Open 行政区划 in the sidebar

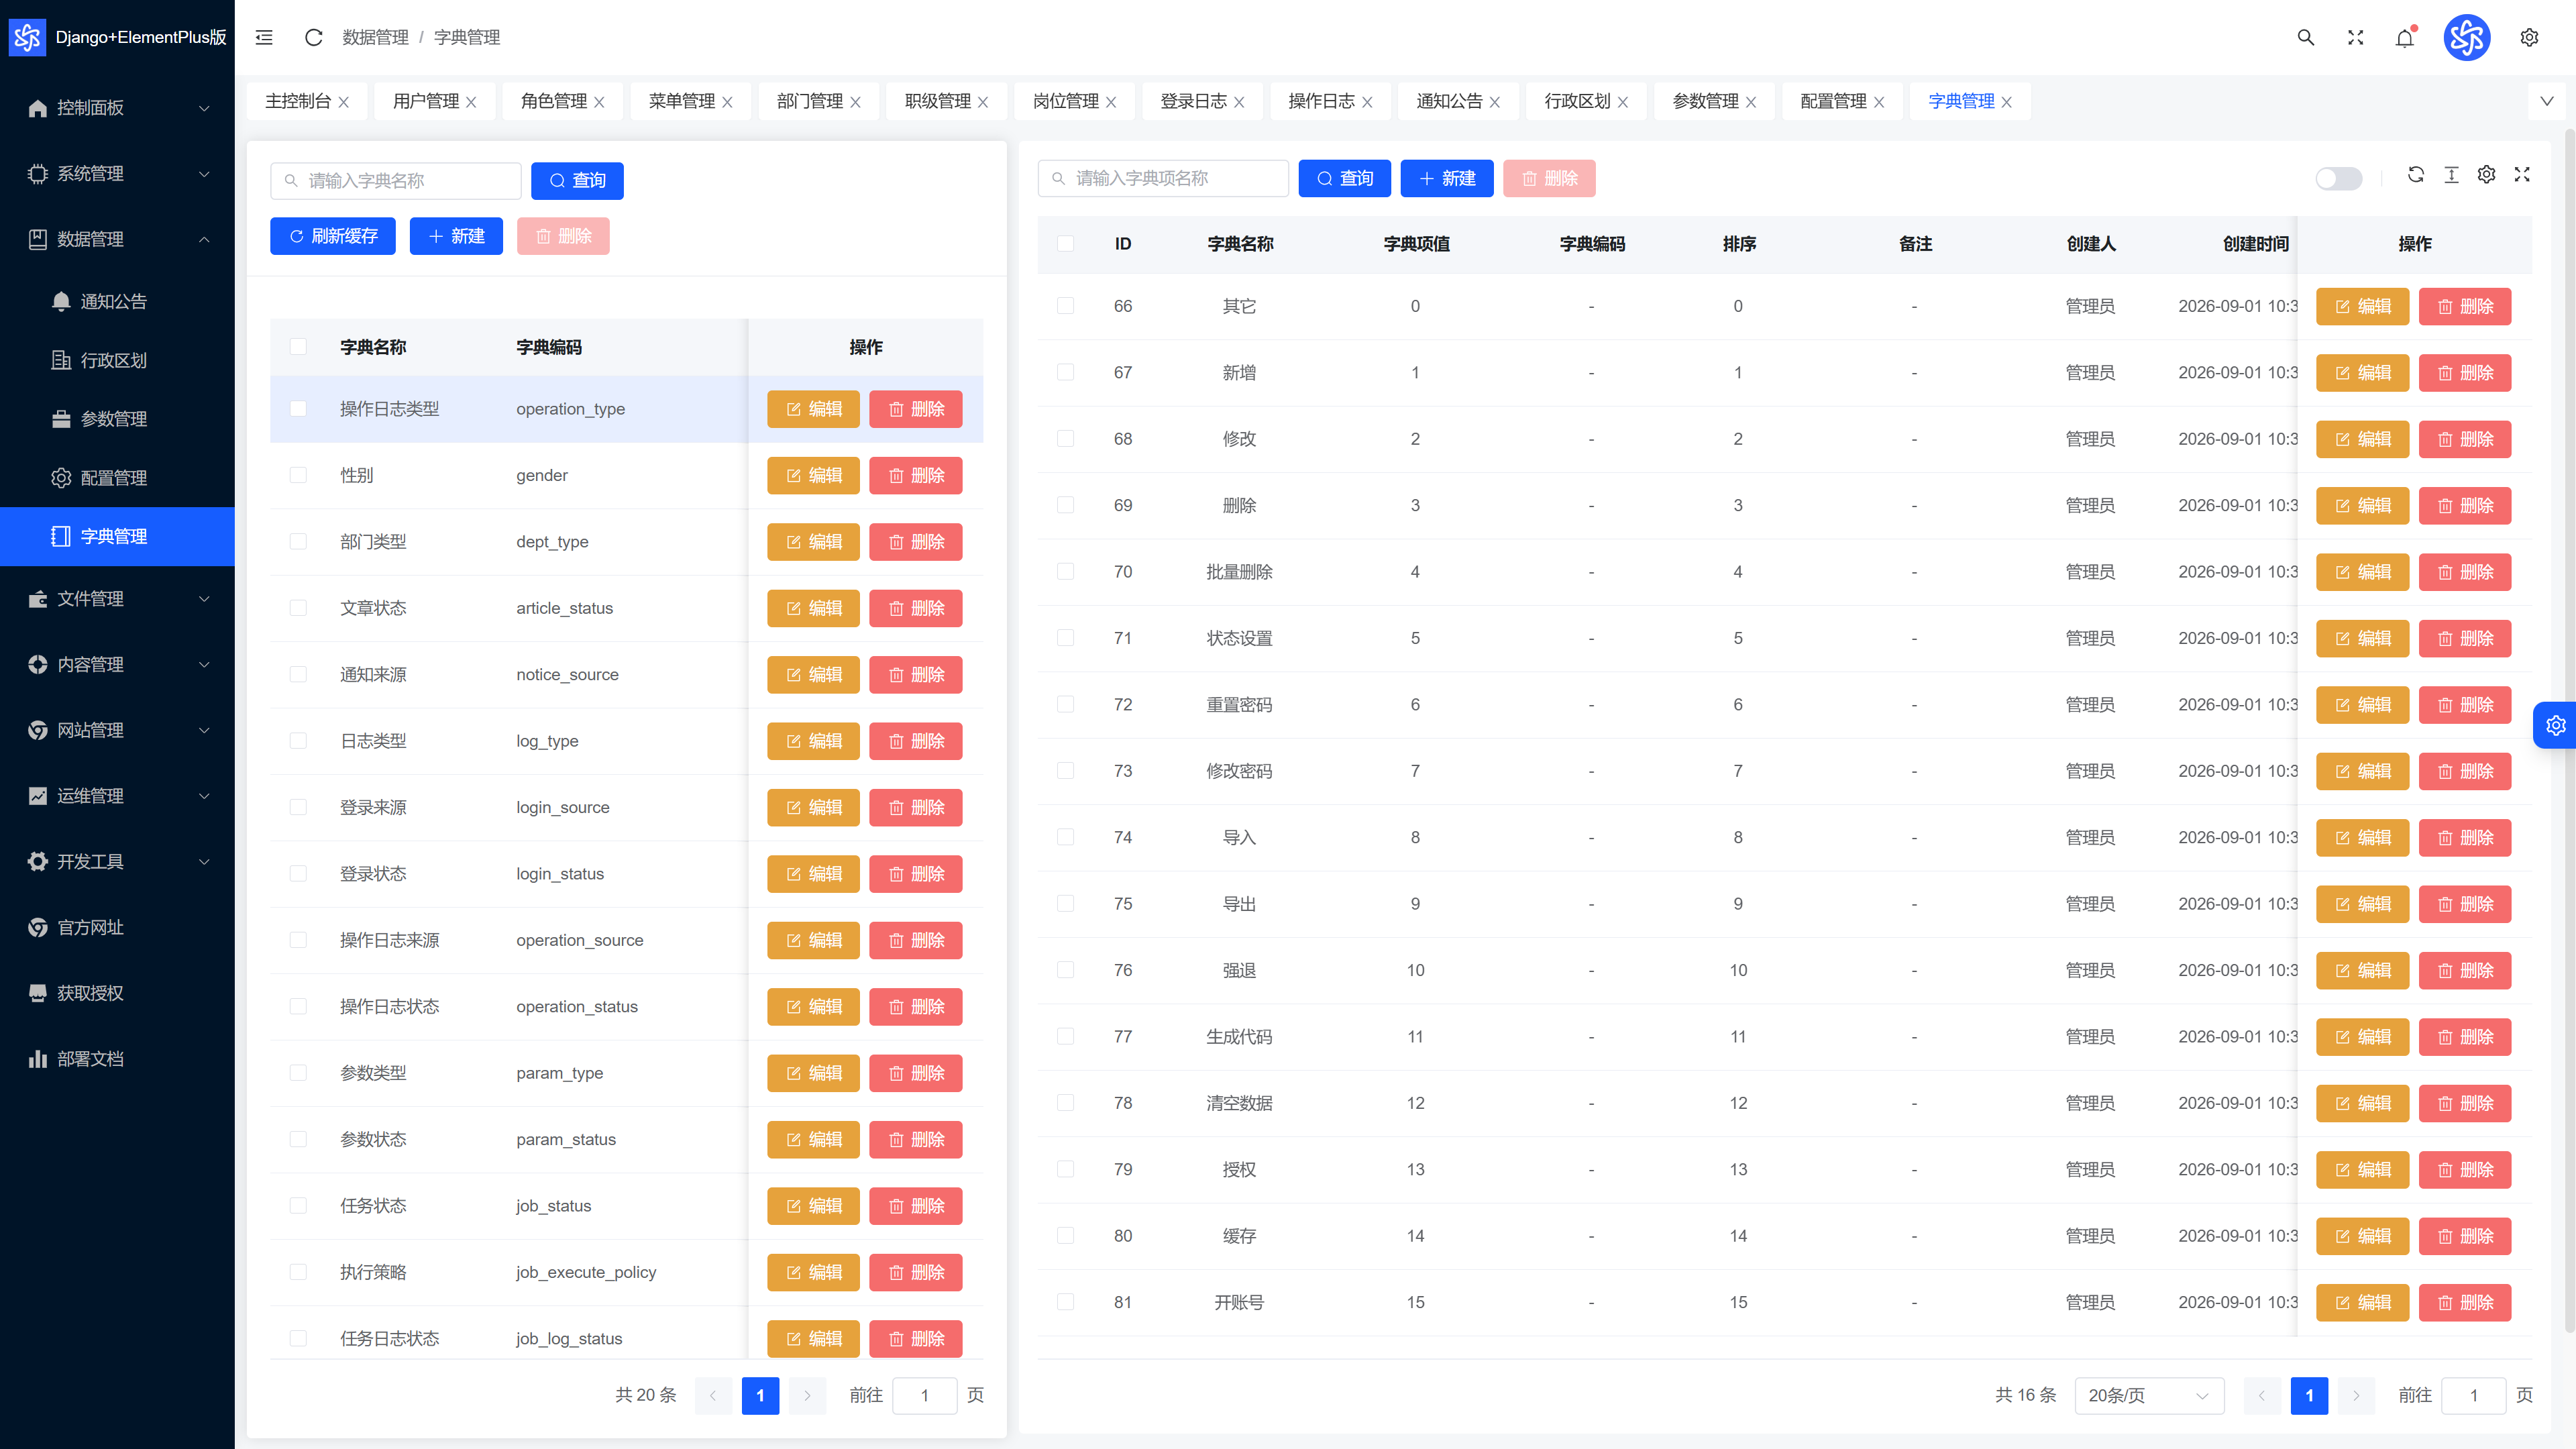(x=117, y=360)
